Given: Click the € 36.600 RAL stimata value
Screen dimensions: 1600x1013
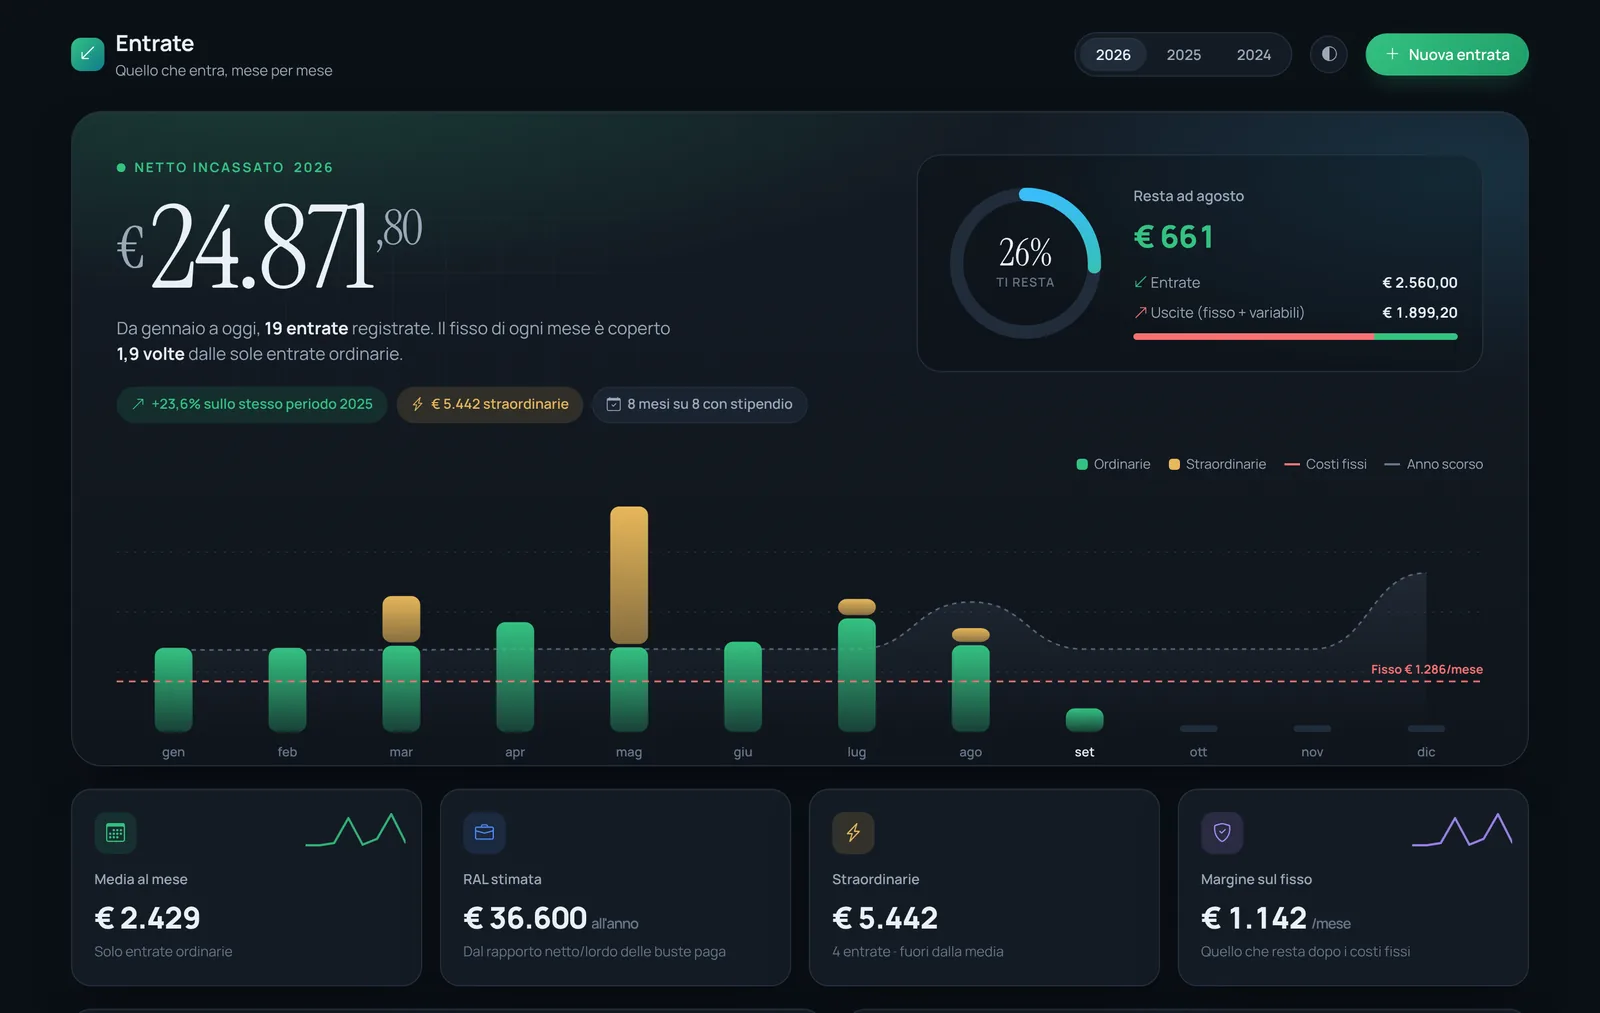Looking at the screenshot, I should pos(525,918).
